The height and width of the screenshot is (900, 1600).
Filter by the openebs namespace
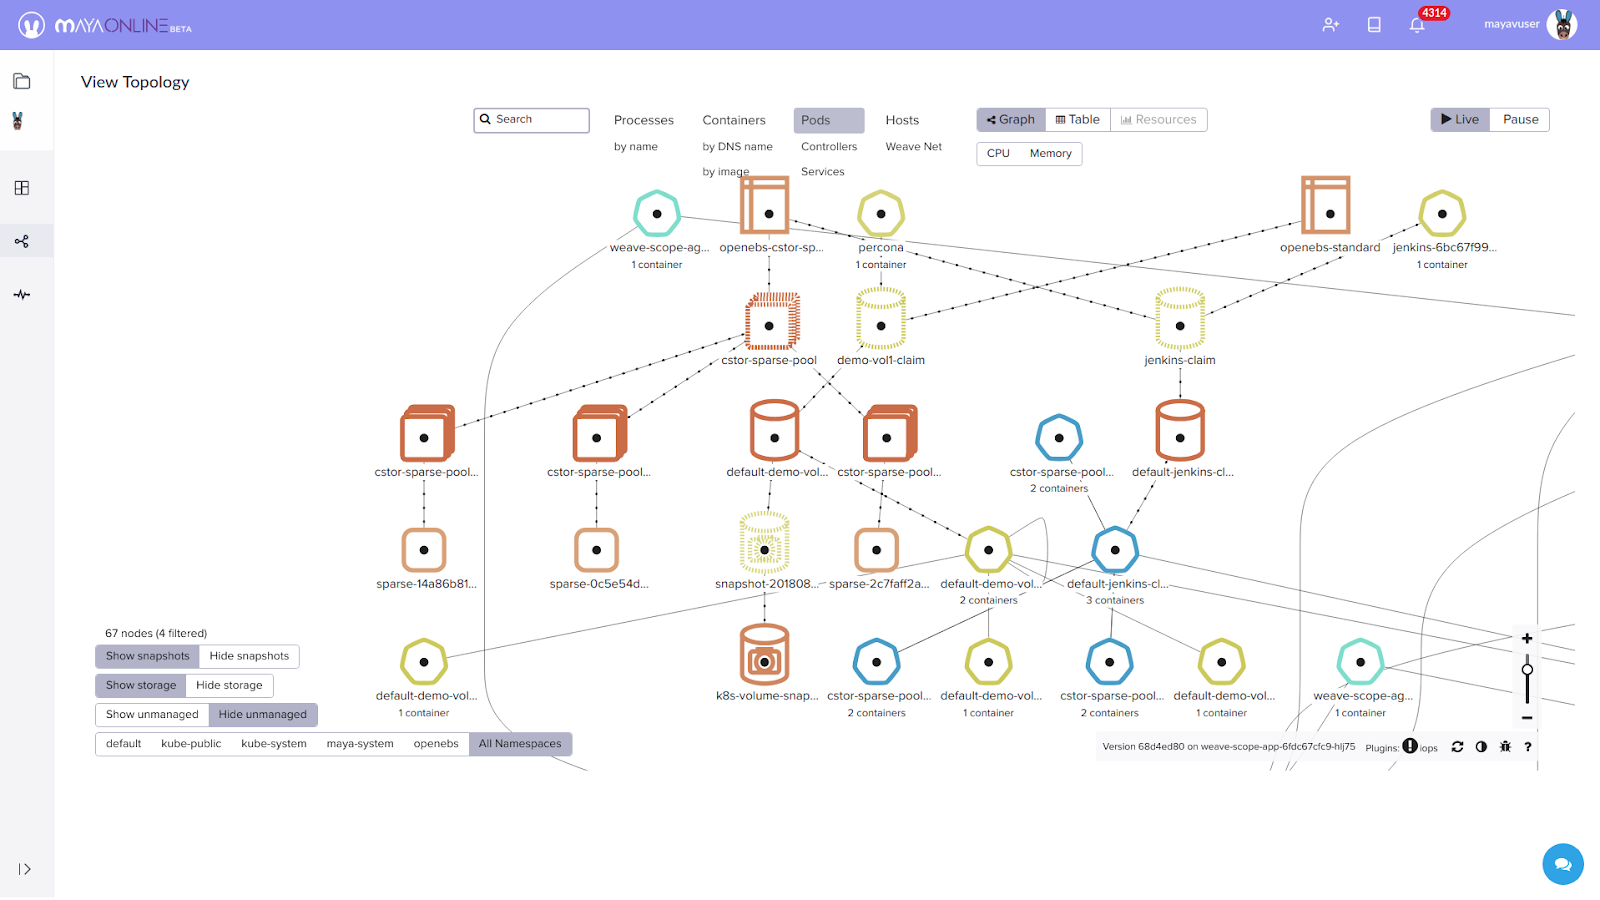(436, 744)
